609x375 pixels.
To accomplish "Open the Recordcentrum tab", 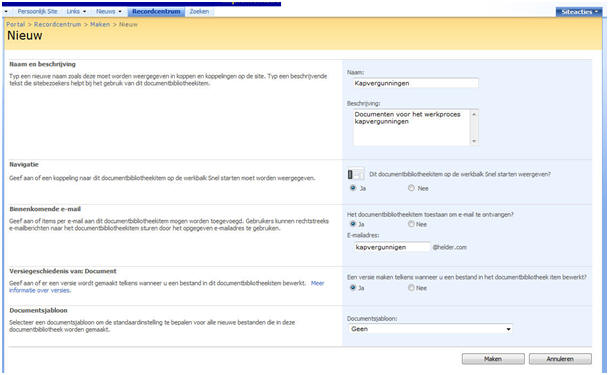I will click(x=156, y=12).
